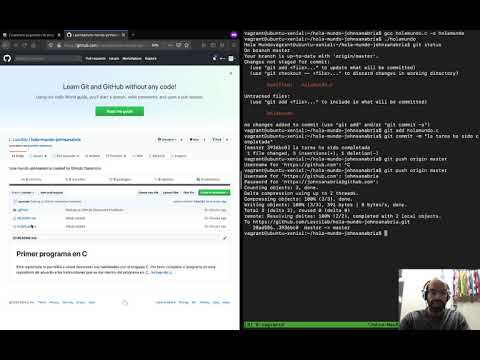Dismiss the Learn Git and GitHub banner
Screen dimensions: 480x360
coord(231,73)
